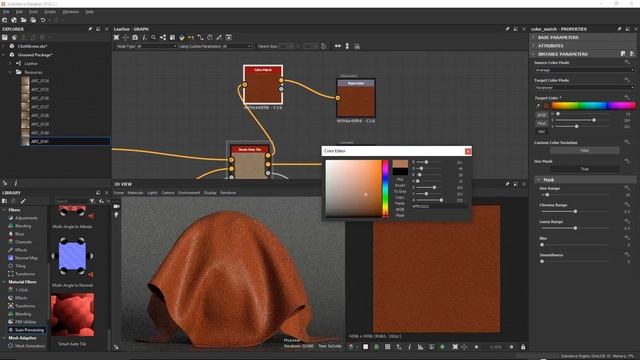
Task: Open the Environment menu in 3D View
Action: 189,193
